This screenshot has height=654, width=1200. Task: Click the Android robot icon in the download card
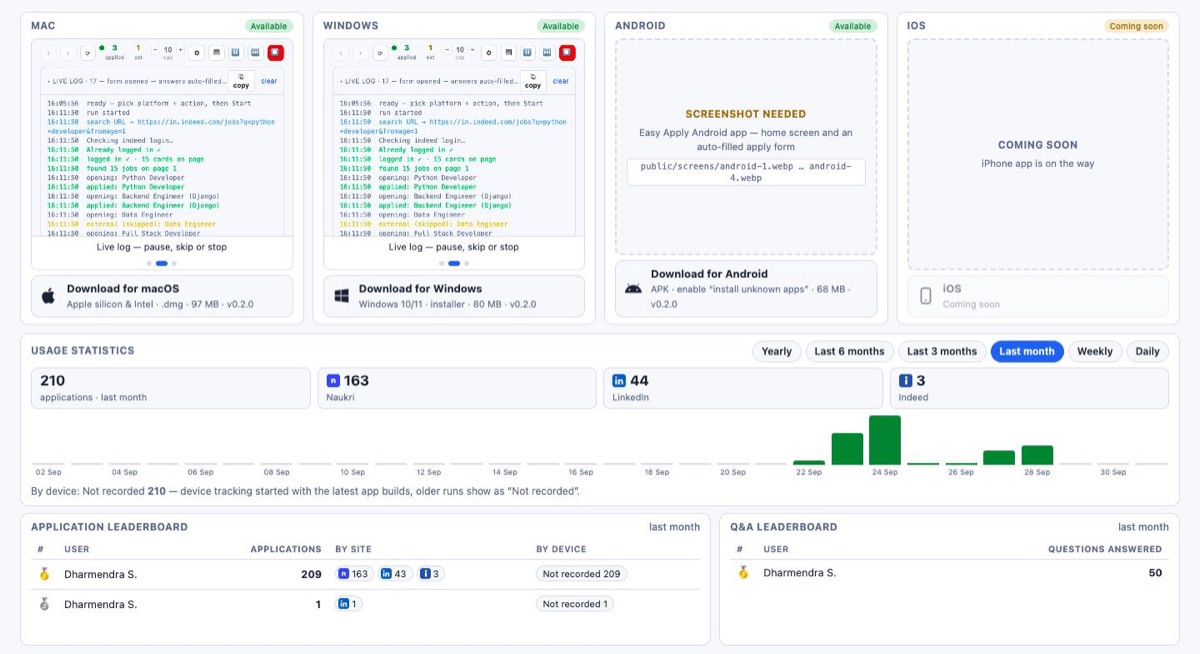[633, 288]
